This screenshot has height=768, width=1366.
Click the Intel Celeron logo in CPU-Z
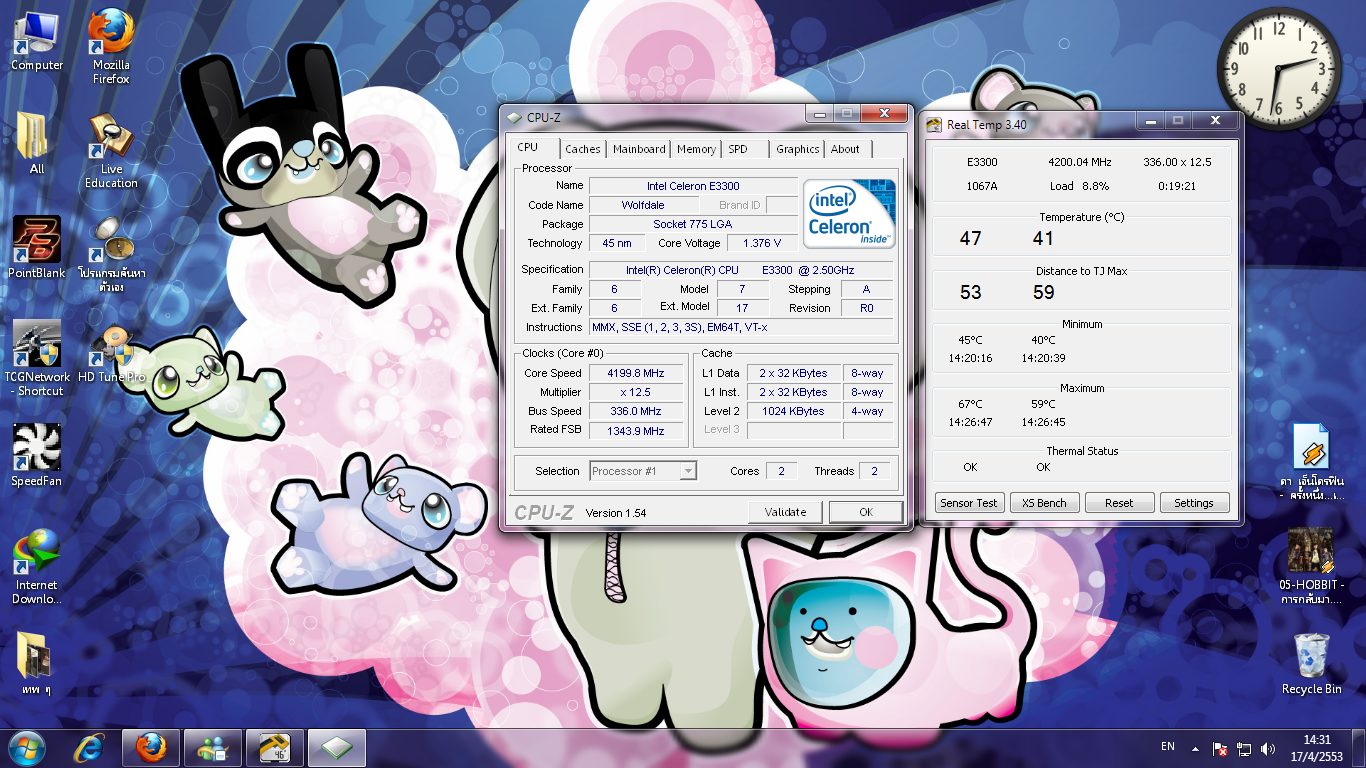(850, 213)
